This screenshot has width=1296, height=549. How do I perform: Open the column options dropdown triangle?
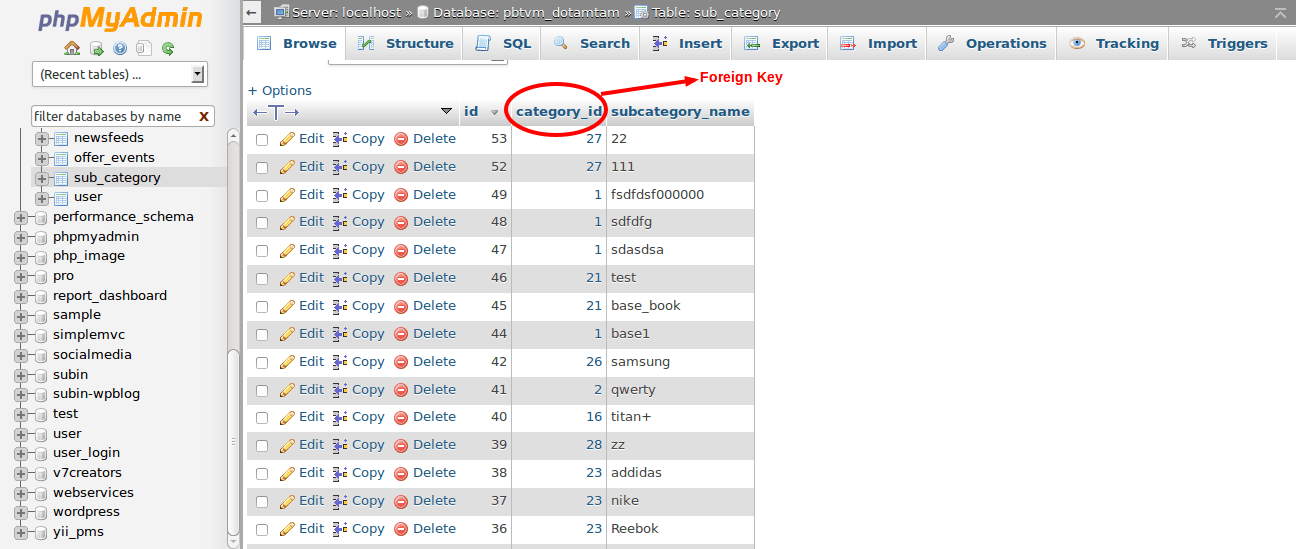pyautogui.click(x=447, y=111)
